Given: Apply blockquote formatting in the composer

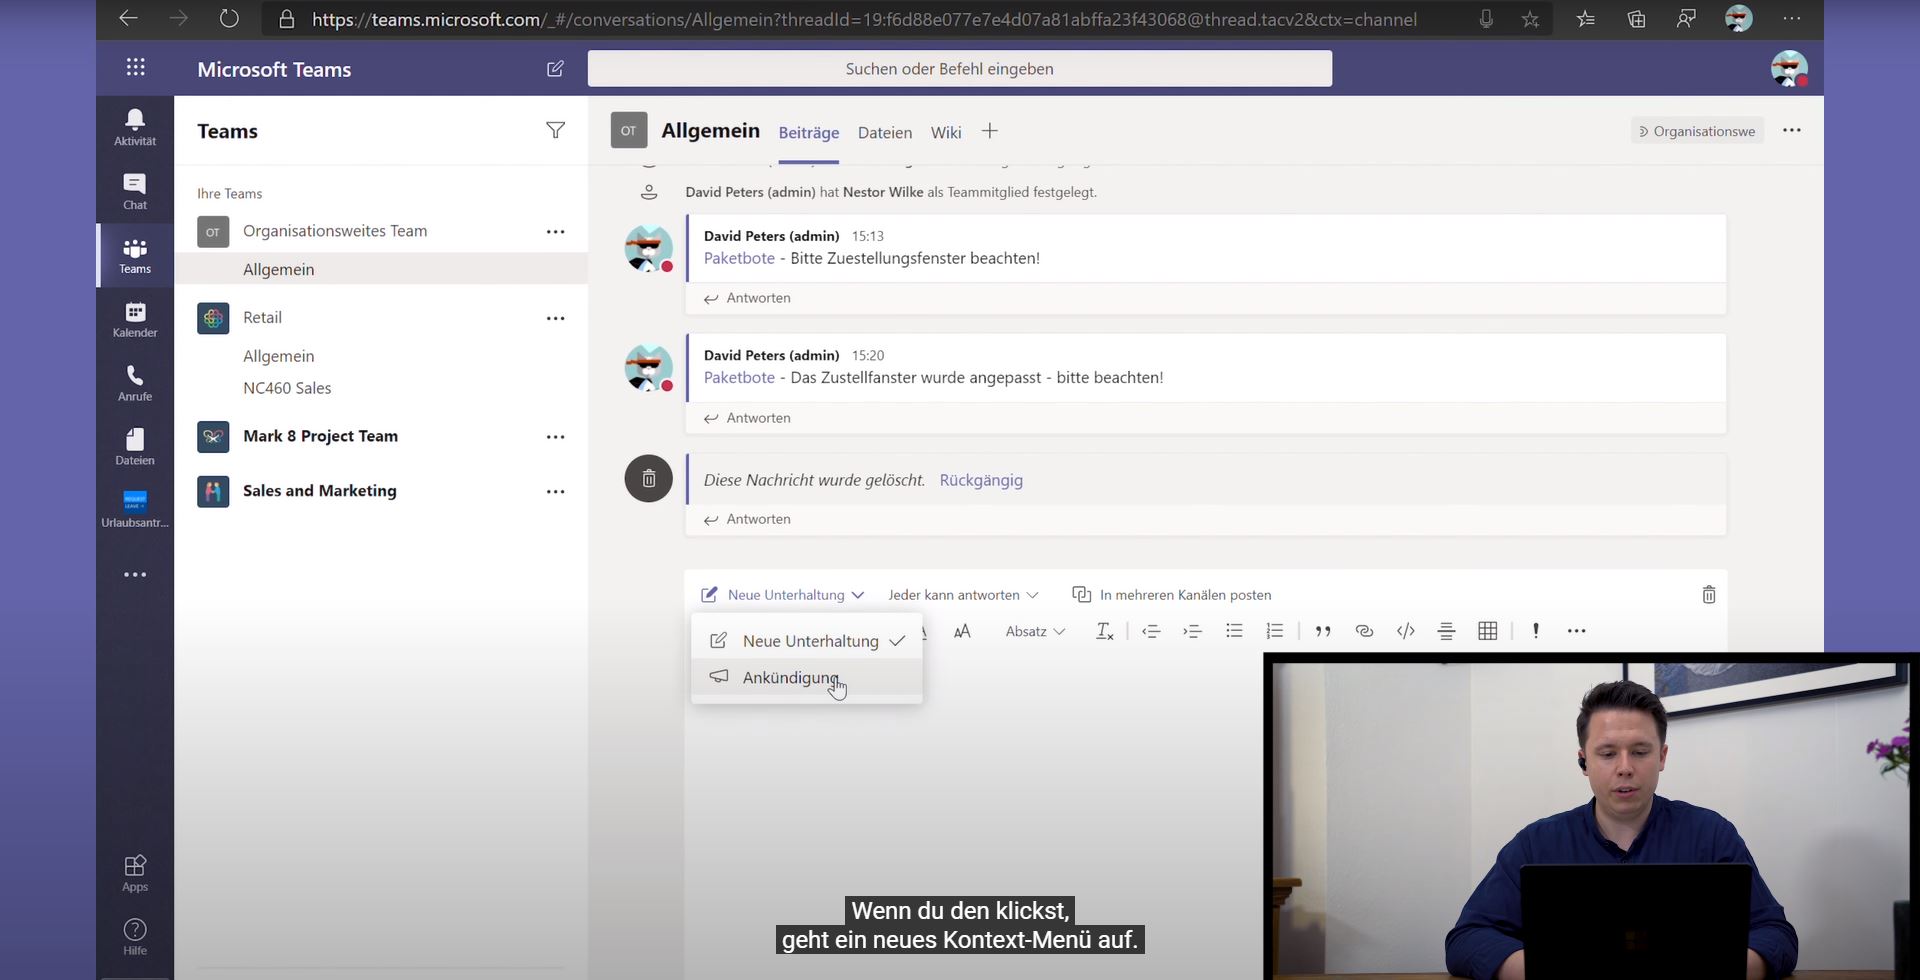Looking at the screenshot, I should (x=1323, y=631).
